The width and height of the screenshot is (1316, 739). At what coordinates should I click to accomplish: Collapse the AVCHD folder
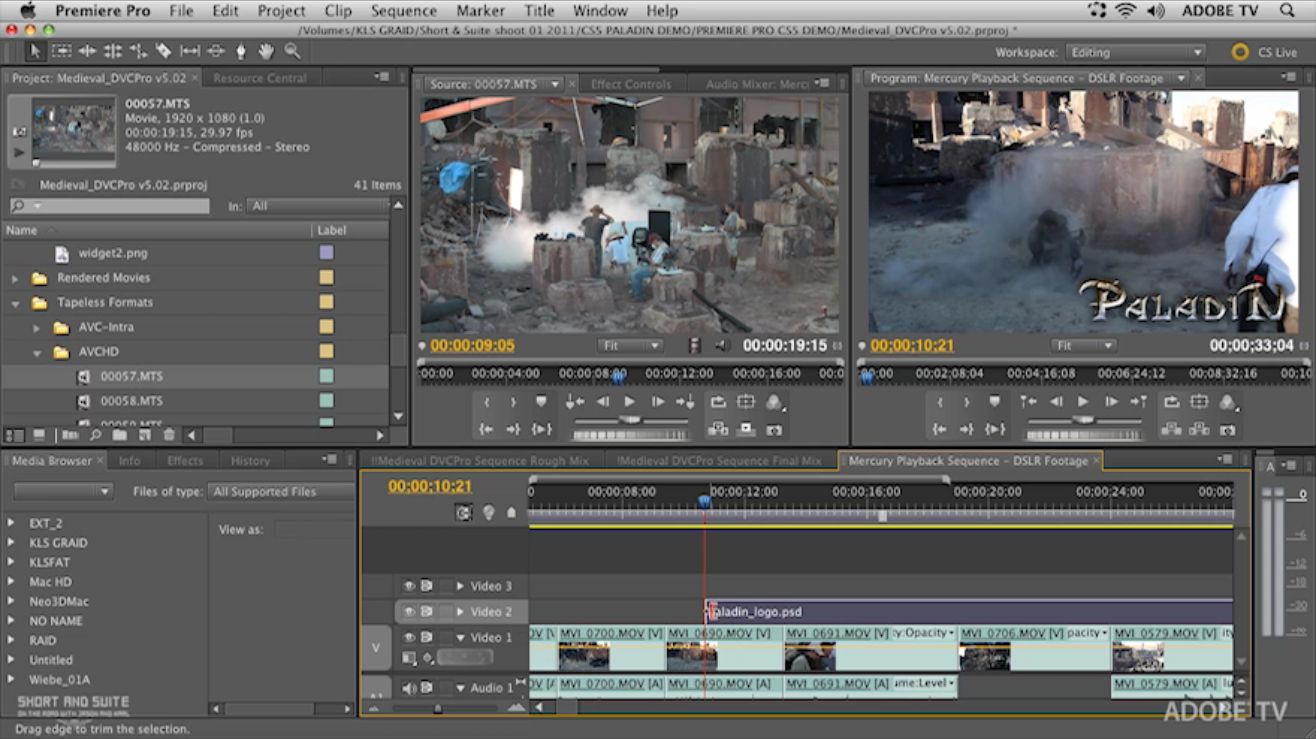click(x=37, y=352)
